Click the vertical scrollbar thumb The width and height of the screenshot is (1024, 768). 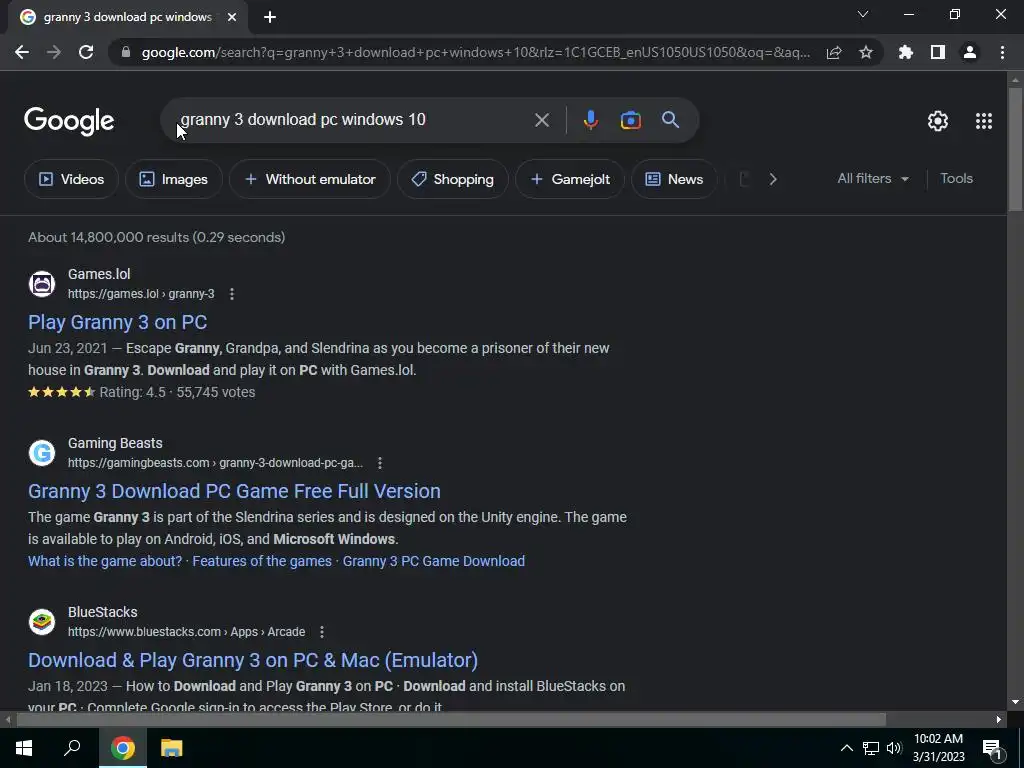[x=1015, y=148]
